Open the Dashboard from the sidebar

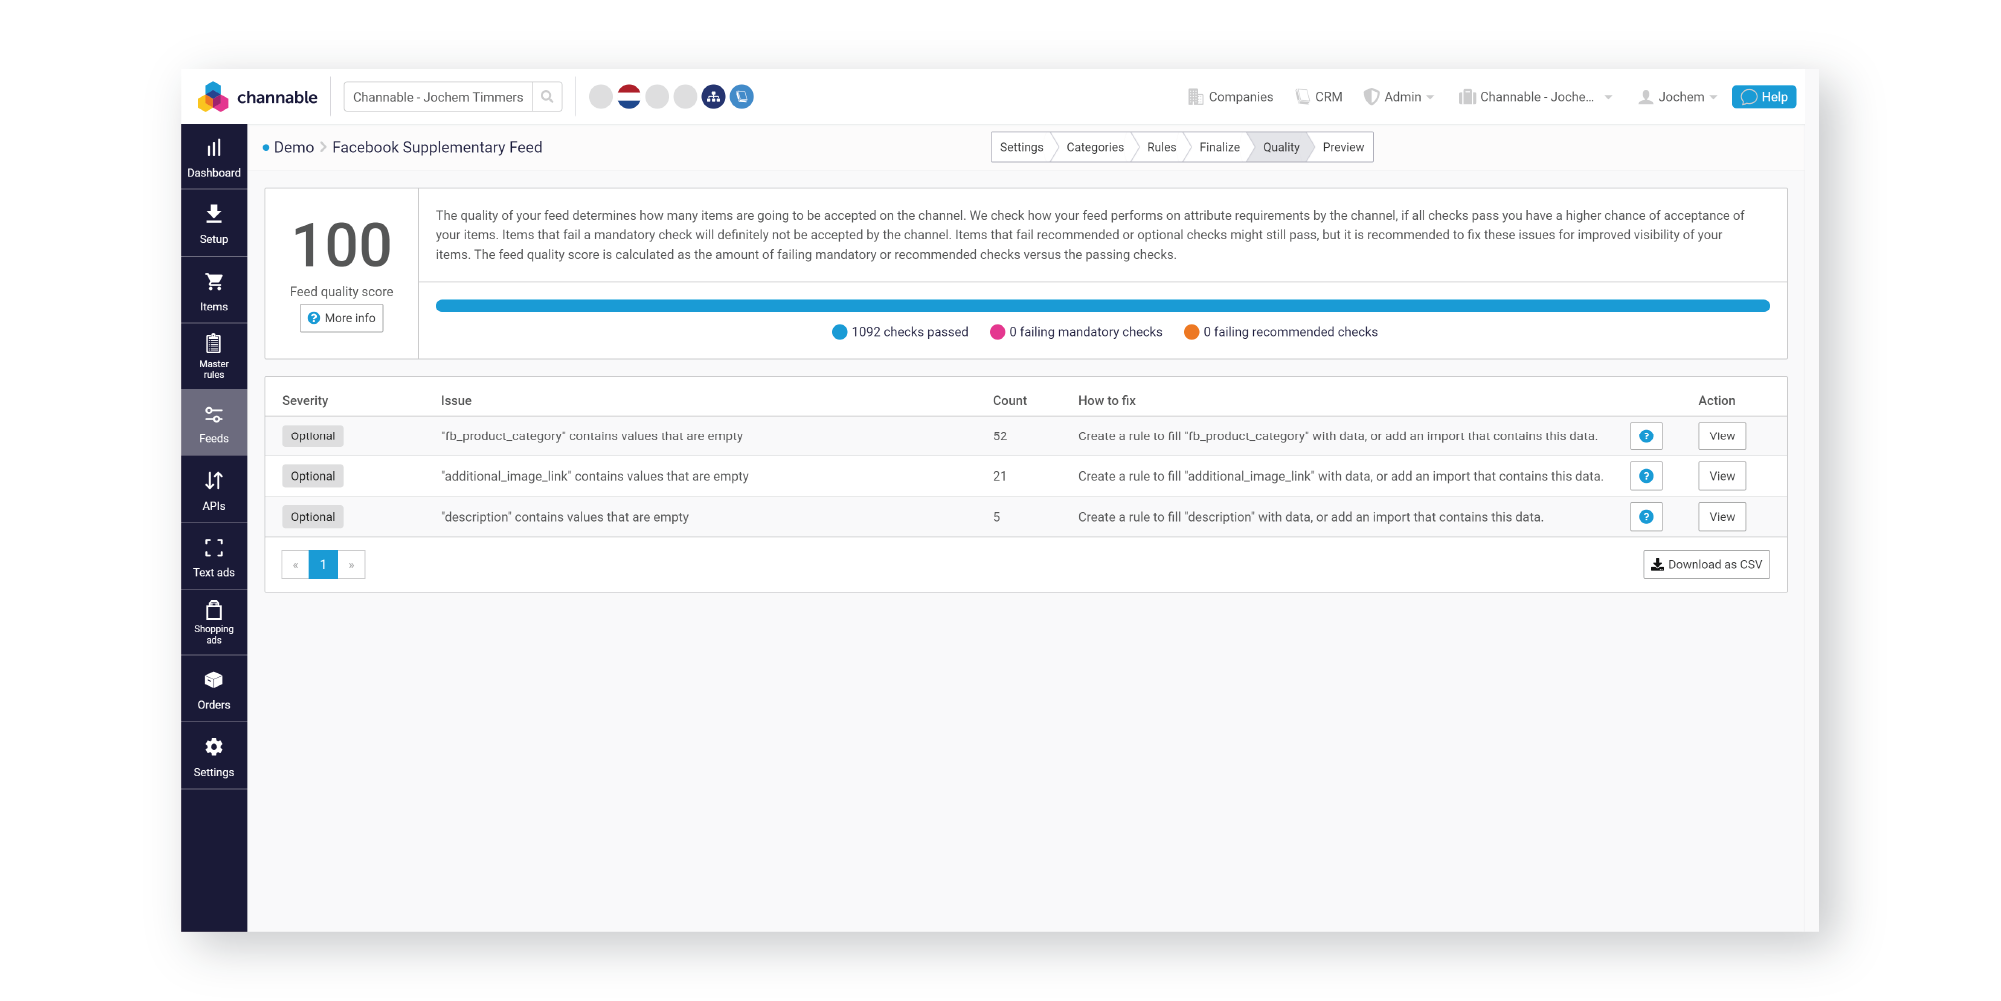(213, 157)
